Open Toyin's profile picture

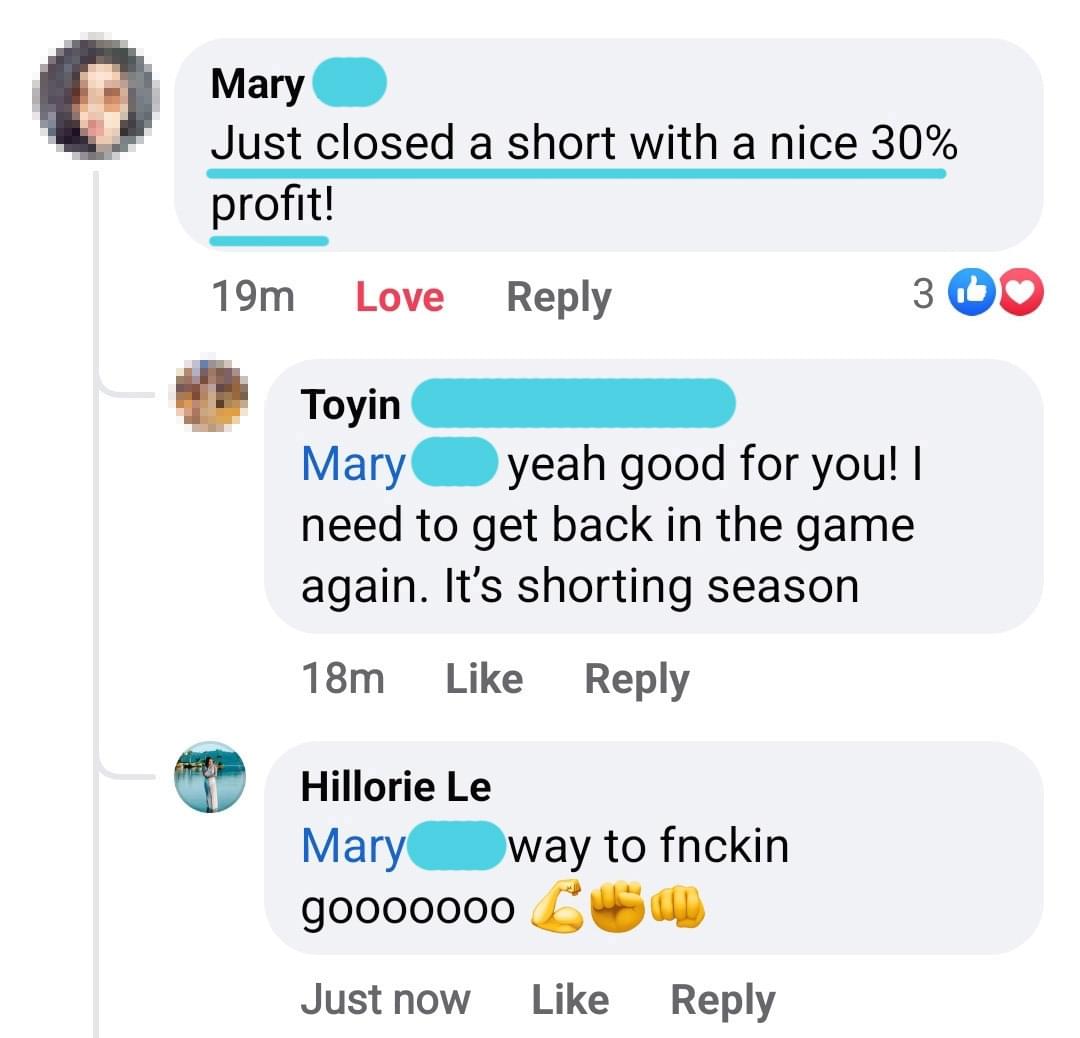point(211,395)
